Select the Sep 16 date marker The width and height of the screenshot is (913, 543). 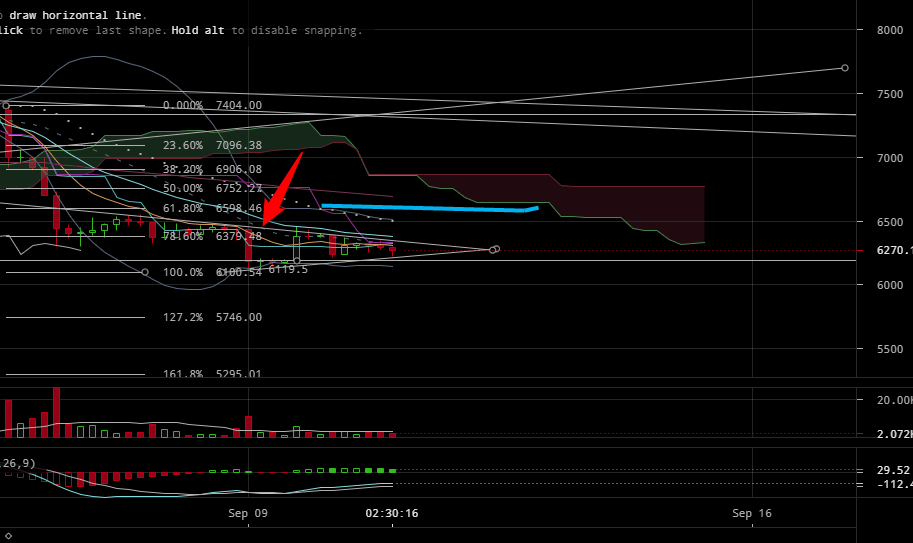pyautogui.click(x=752, y=513)
